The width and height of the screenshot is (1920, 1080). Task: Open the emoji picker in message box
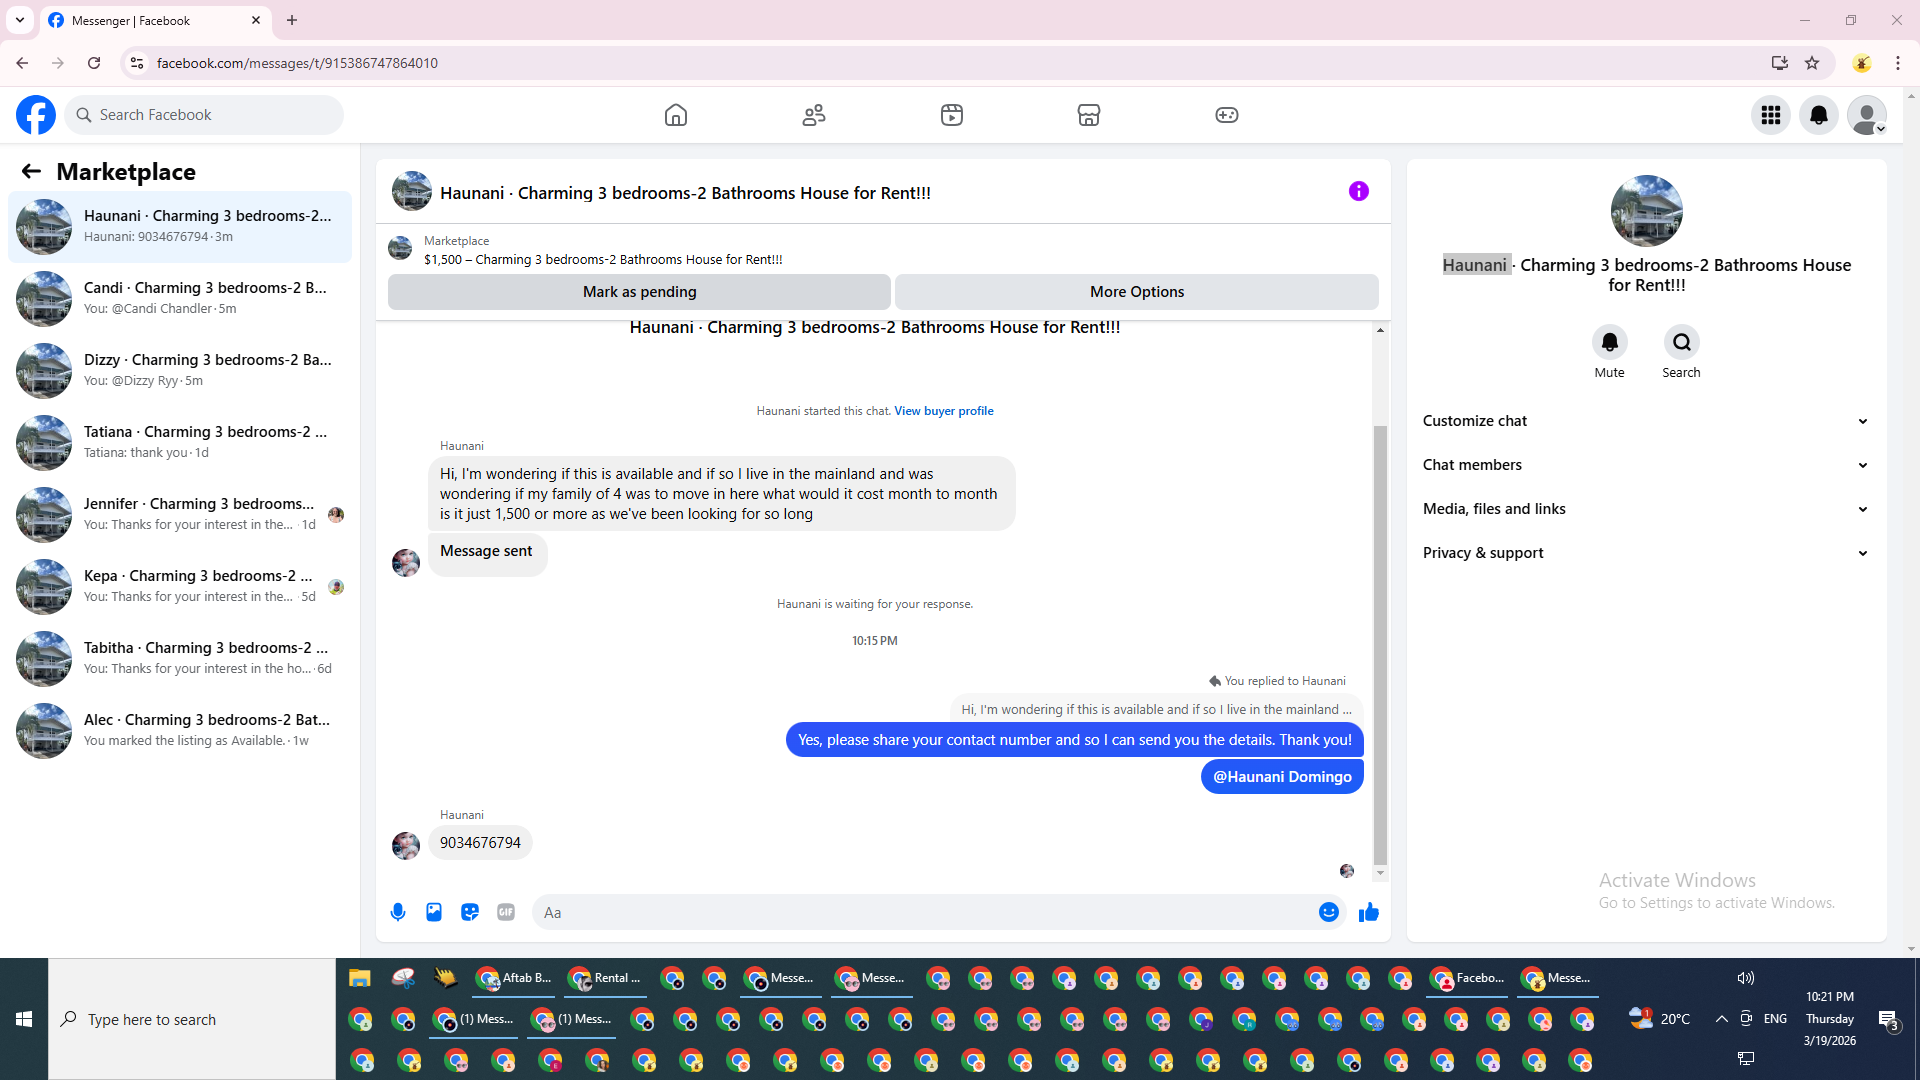[x=1328, y=912]
